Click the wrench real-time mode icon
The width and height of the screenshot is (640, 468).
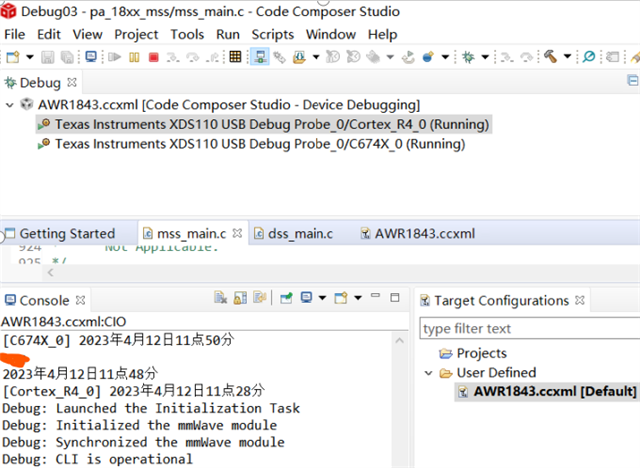[x=280, y=57]
